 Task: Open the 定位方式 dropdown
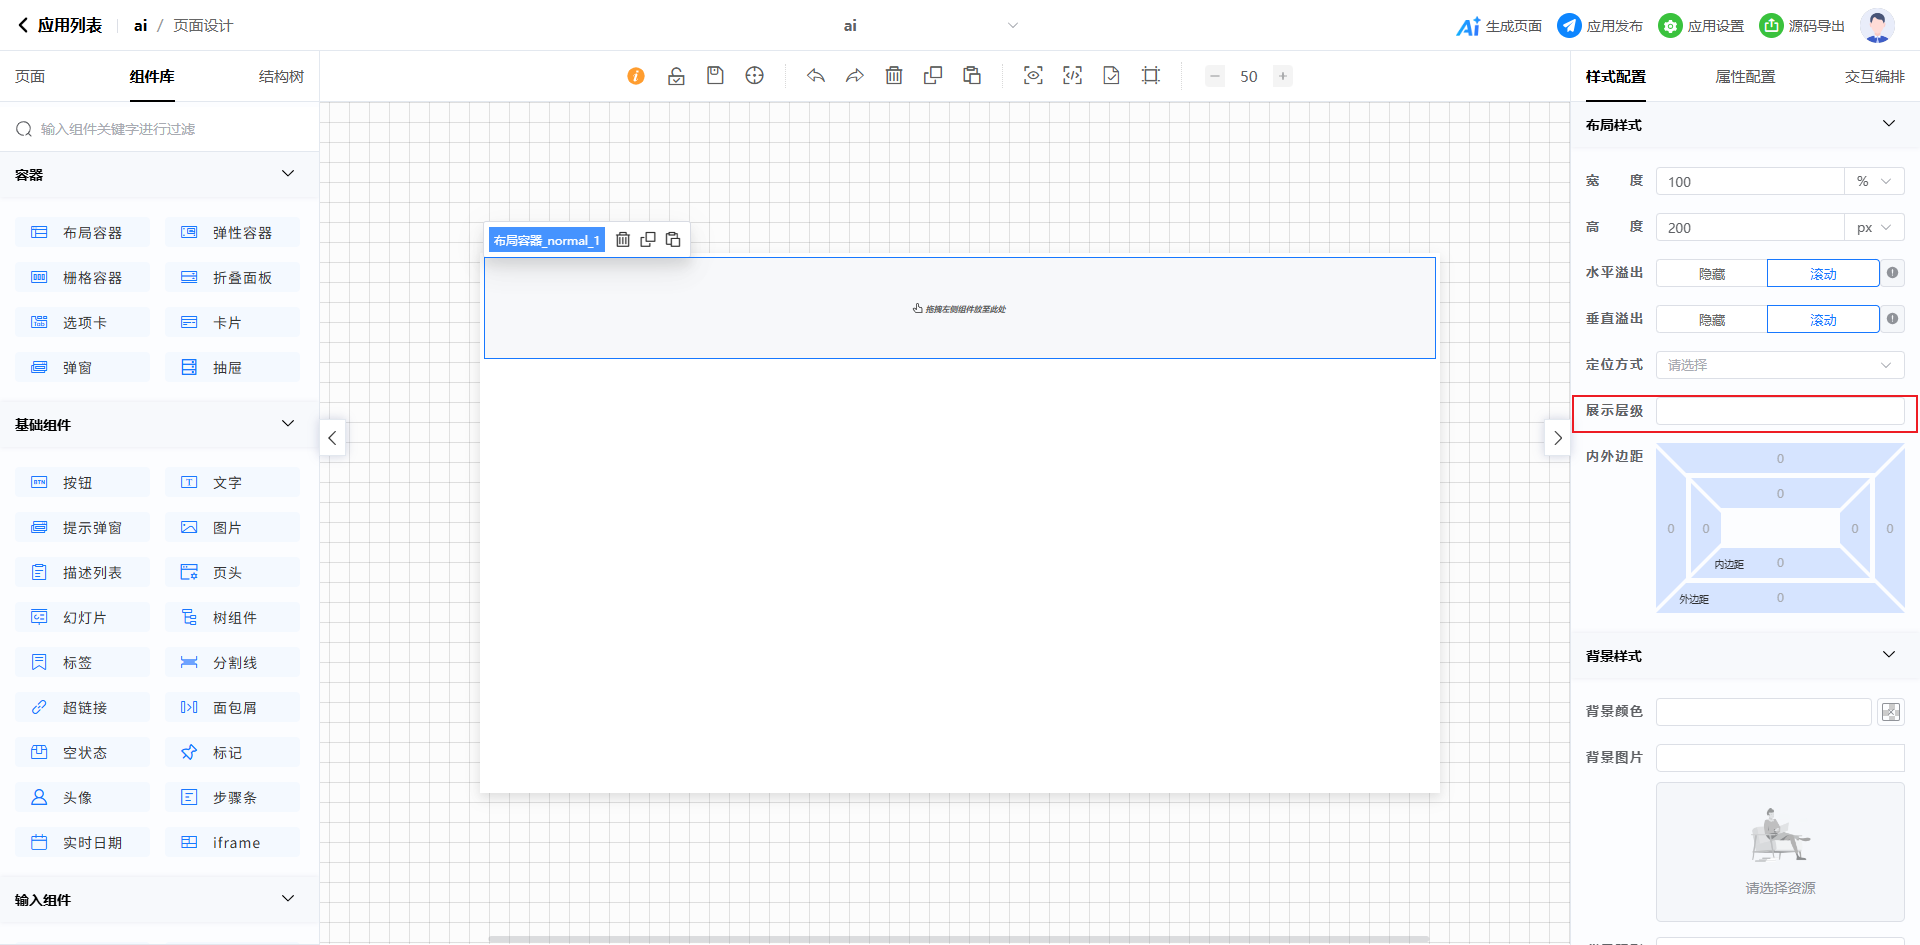pyautogui.click(x=1779, y=365)
